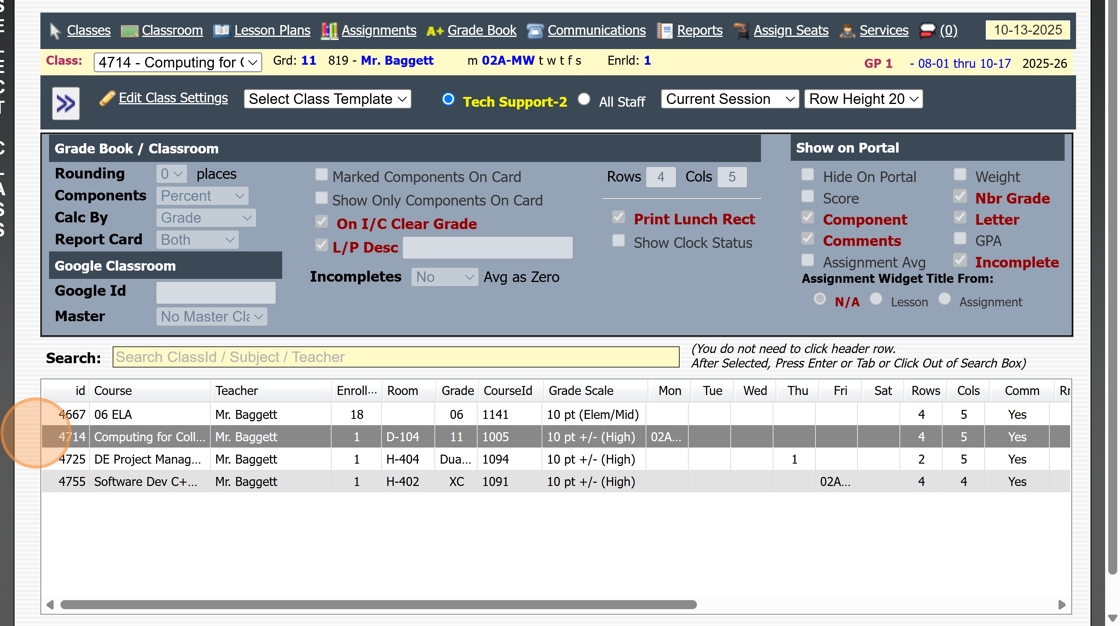
Task: Click the Services person icon
Action: click(x=847, y=31)
